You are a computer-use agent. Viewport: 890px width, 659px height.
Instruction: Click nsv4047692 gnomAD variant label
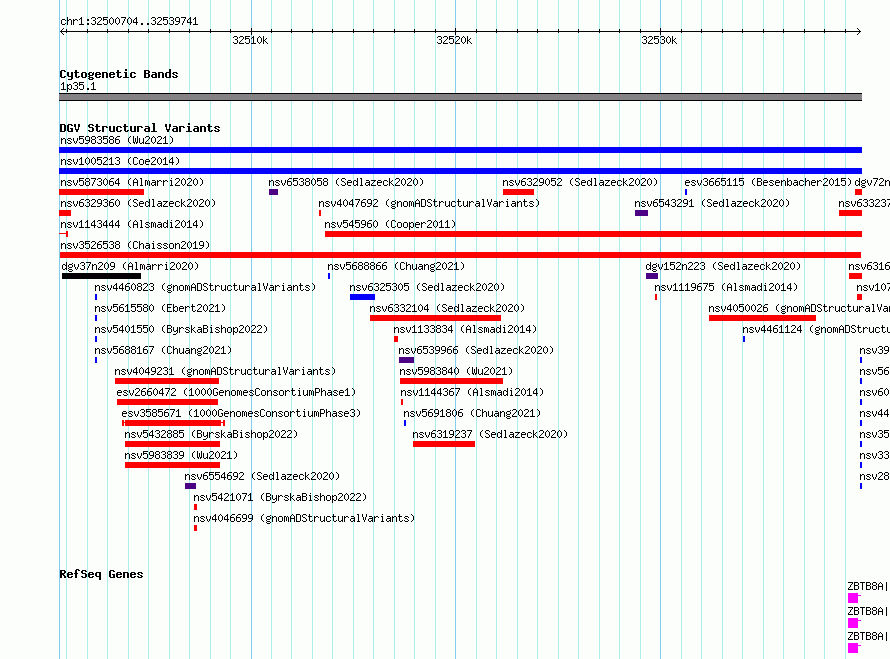click(x=429, y=203)
